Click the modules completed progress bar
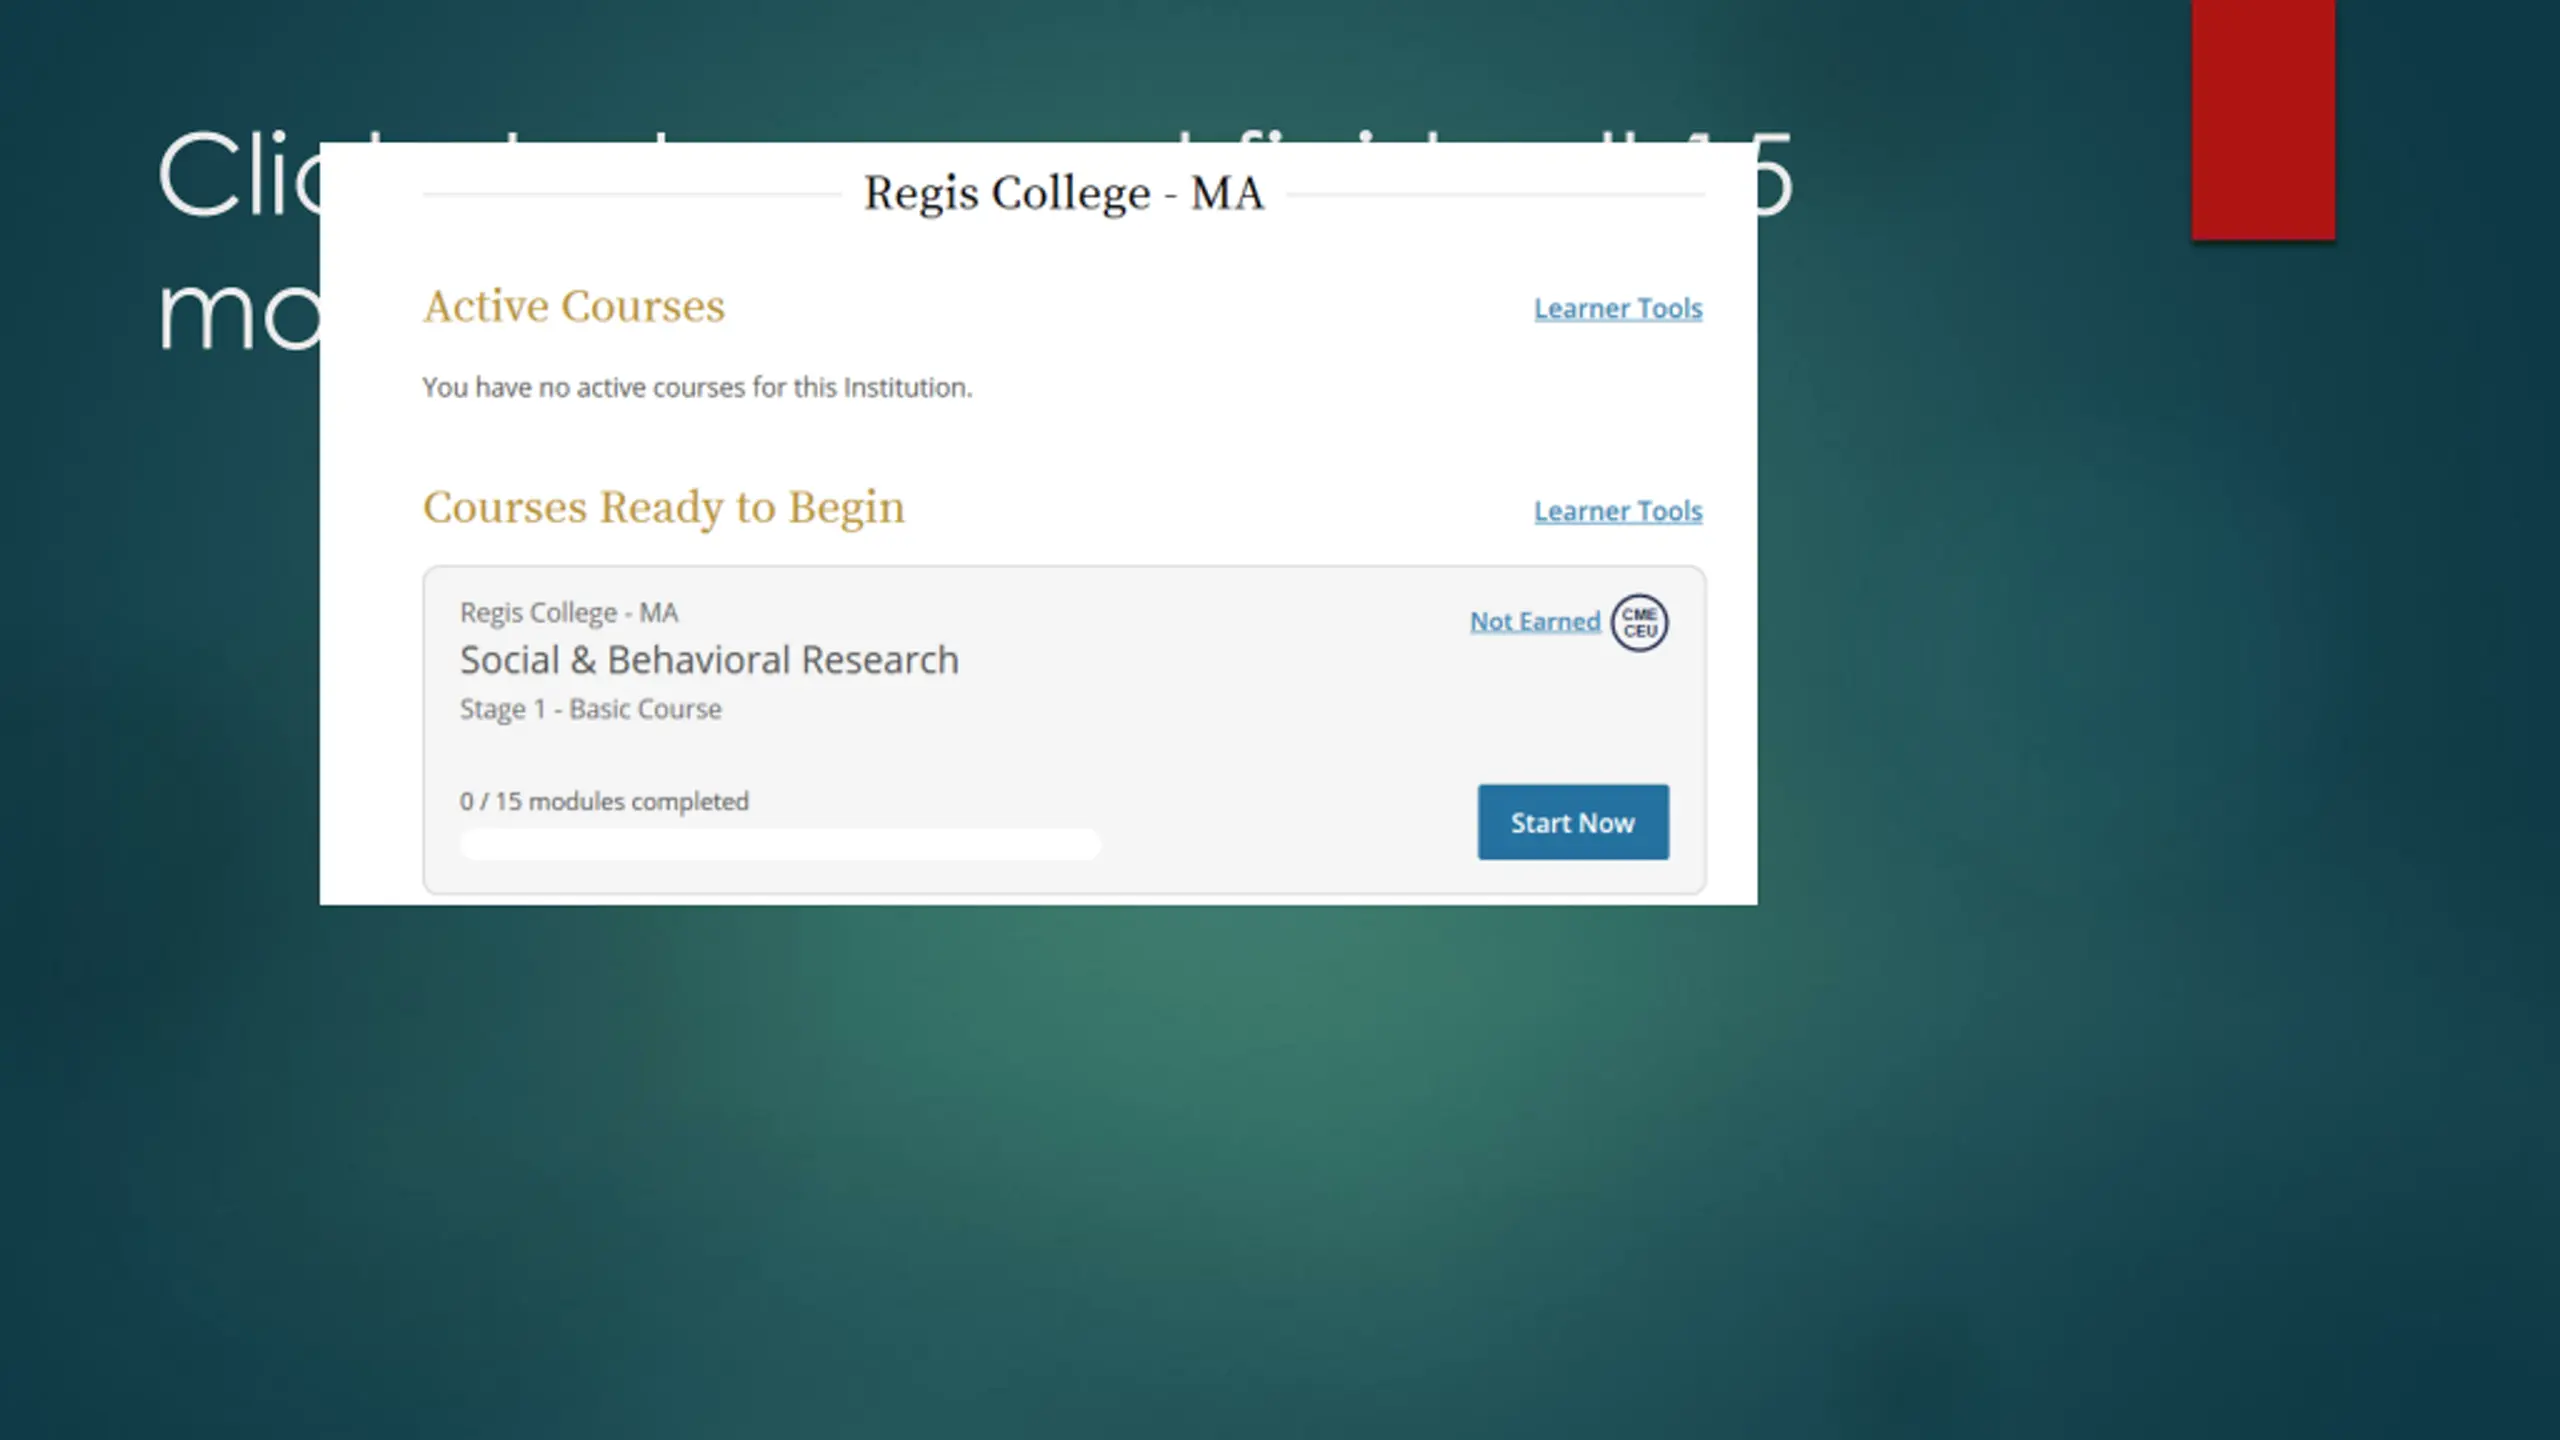This screenshot has height=1440, width=2560. tap(780, 844)
